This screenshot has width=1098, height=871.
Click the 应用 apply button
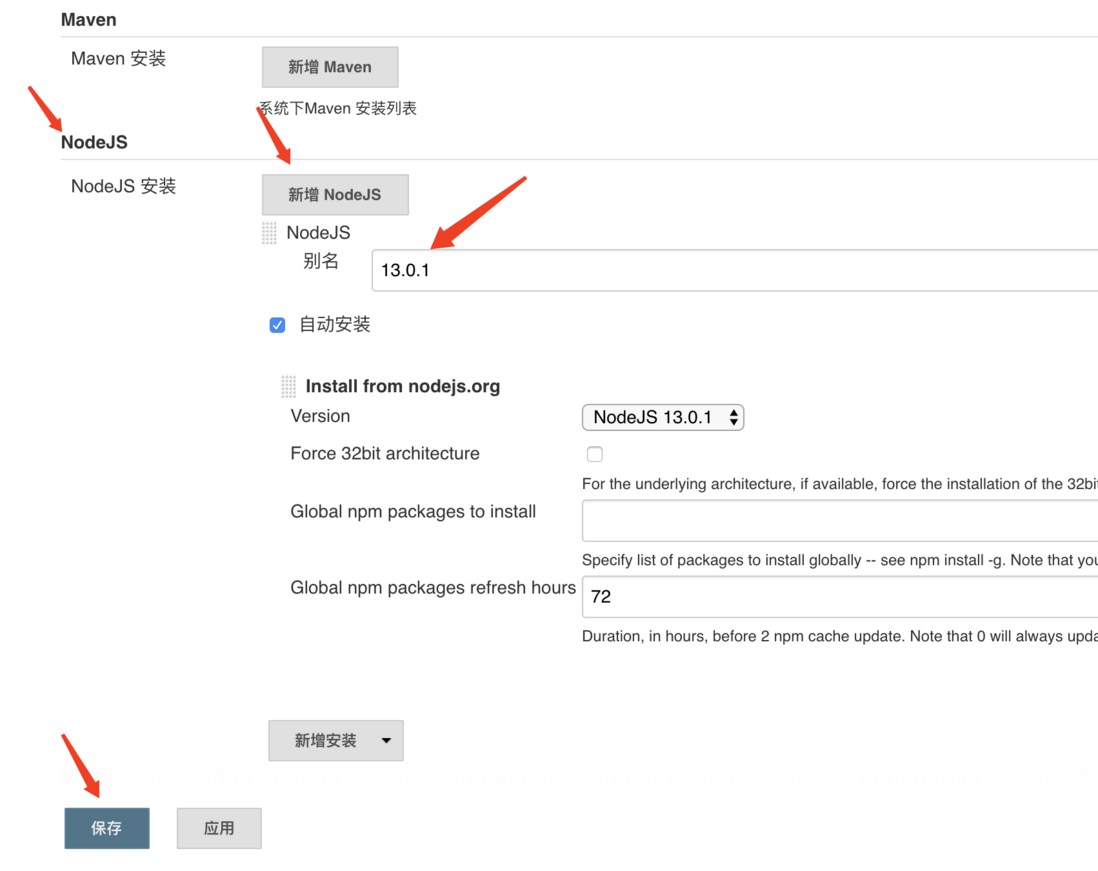(x=218, y=828)
